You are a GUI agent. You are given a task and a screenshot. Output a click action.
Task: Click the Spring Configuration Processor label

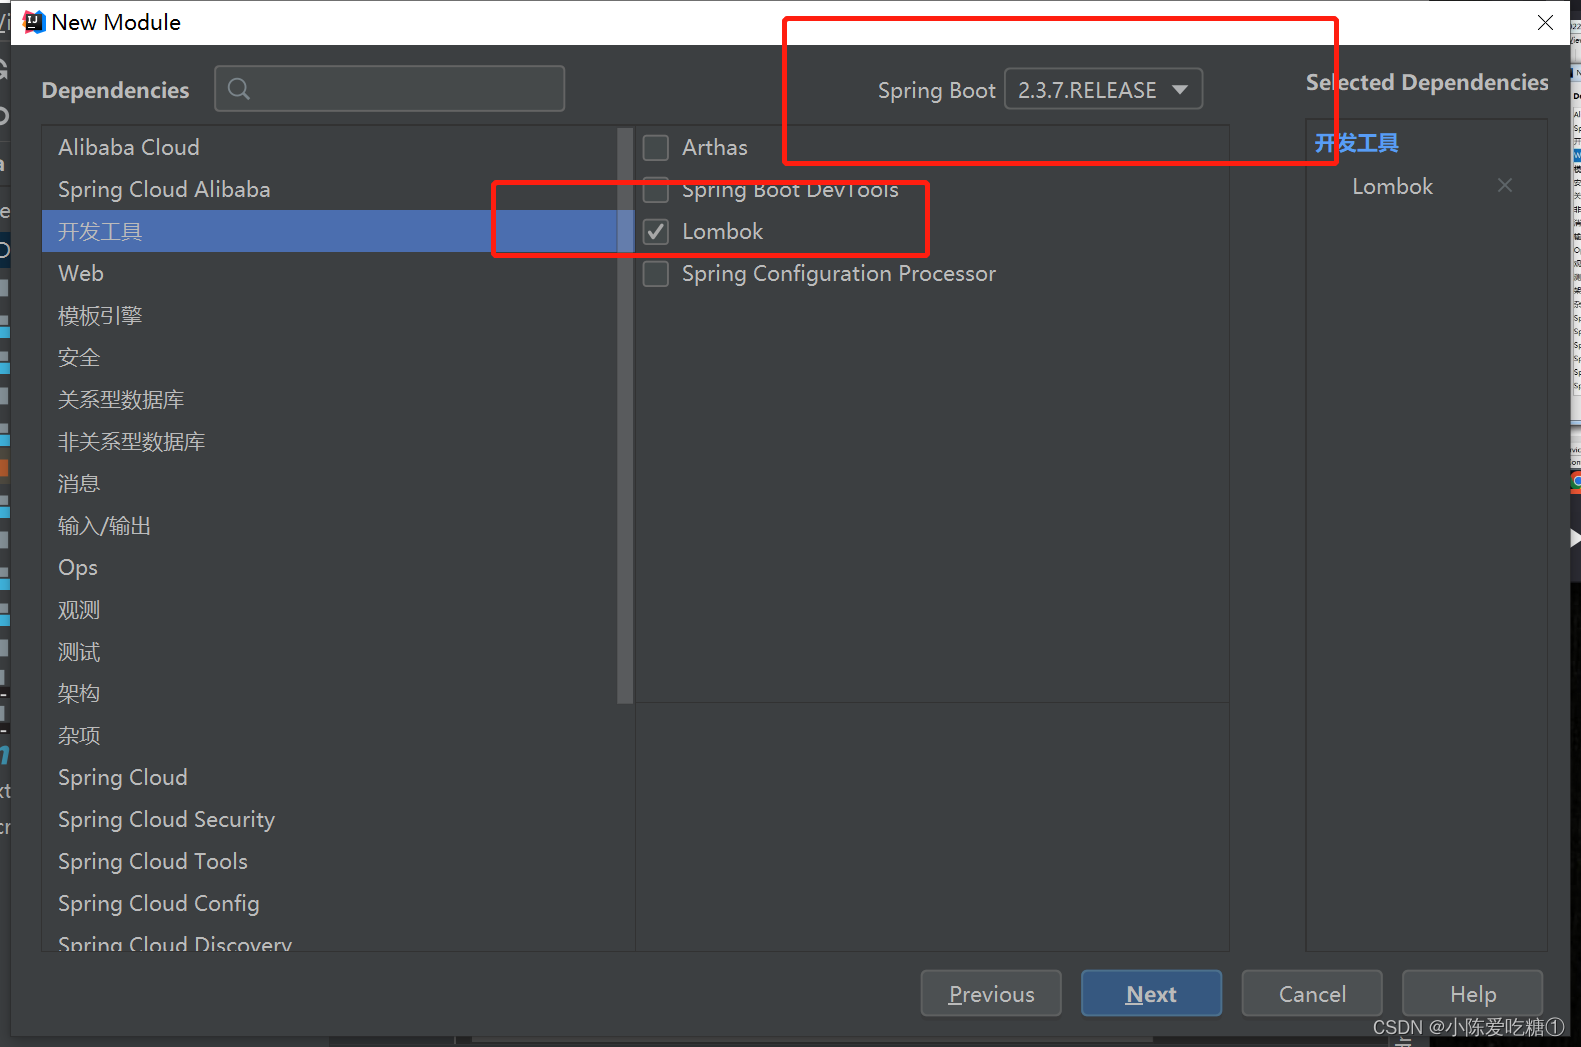pos(839,274)
